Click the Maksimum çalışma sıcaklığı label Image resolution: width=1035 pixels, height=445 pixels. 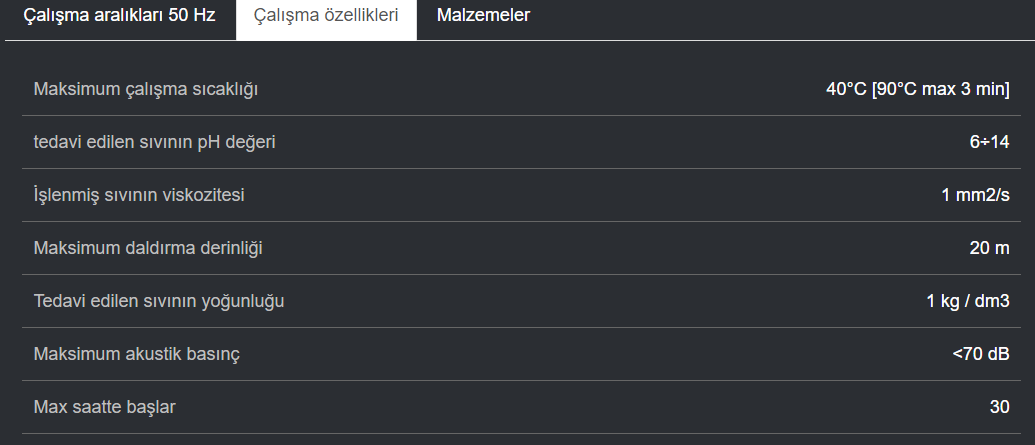[145, 89]
